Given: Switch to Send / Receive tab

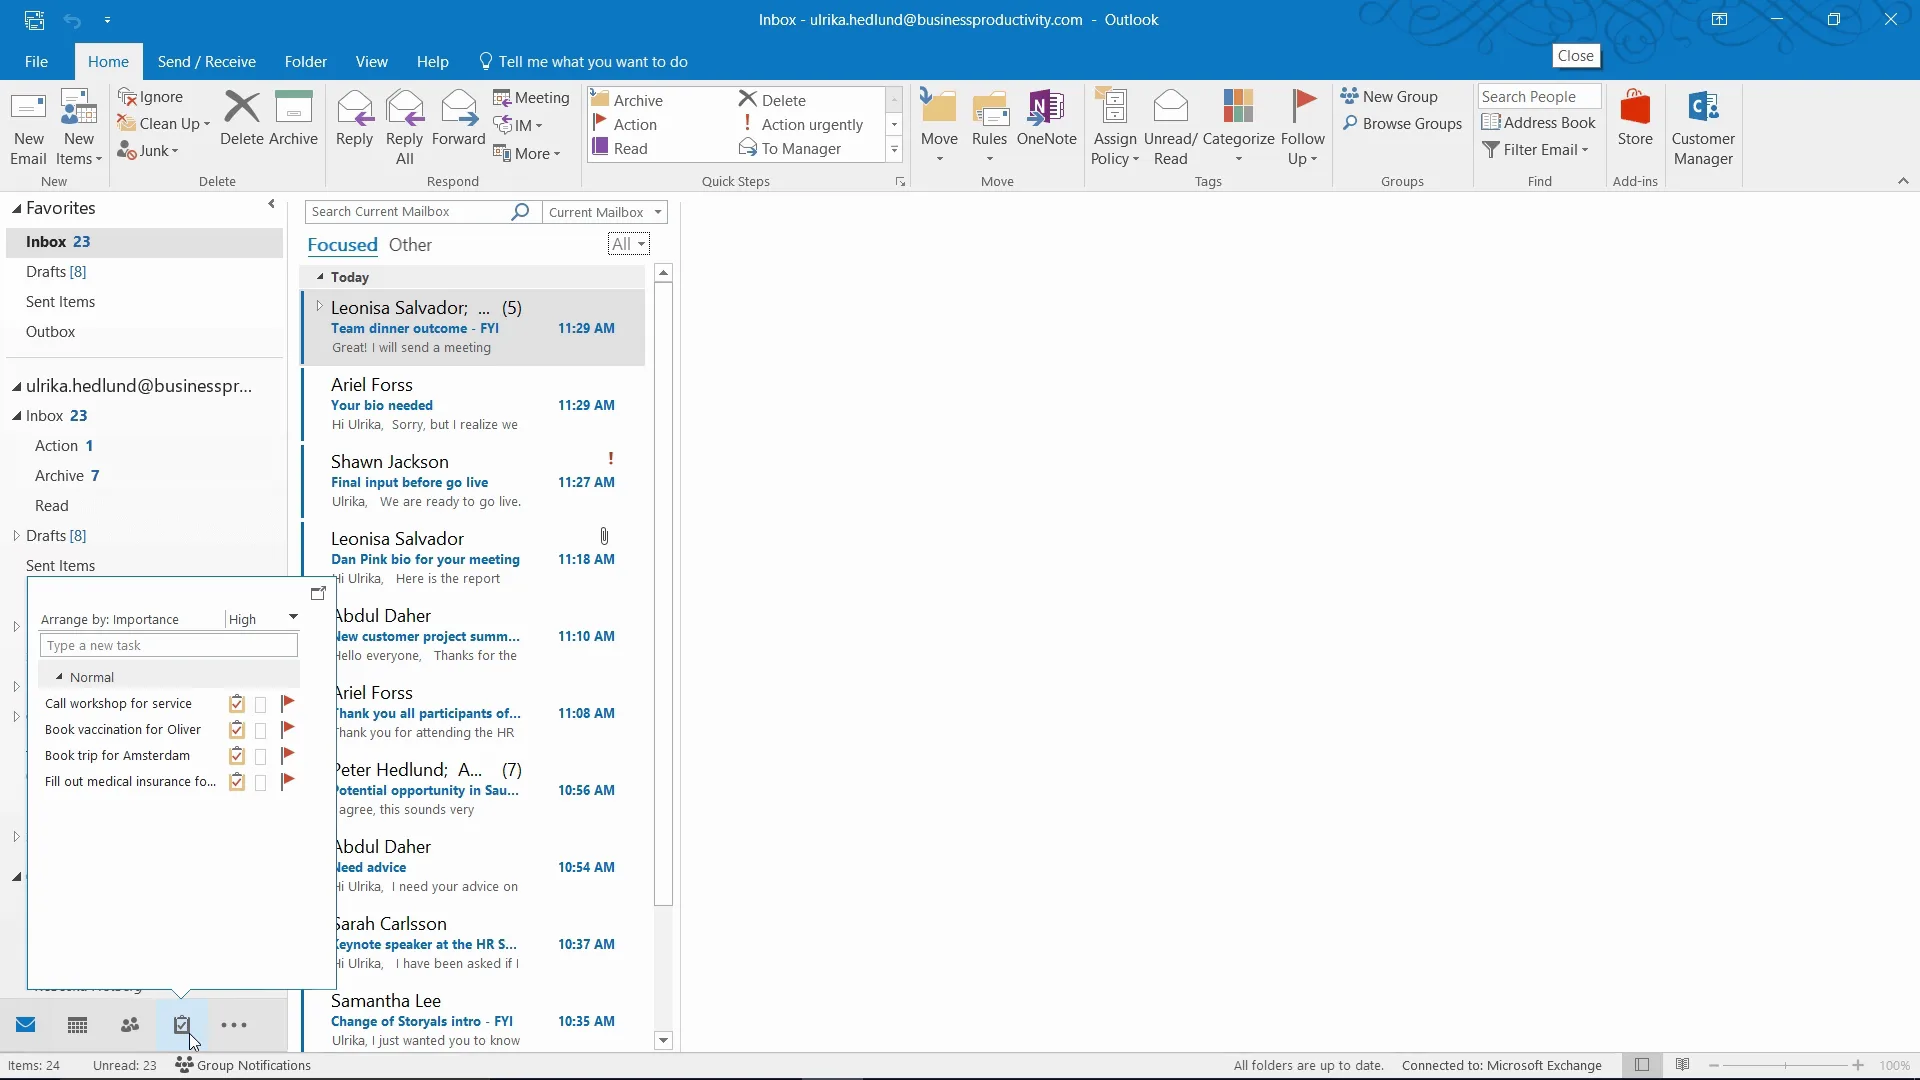Looking at the screenshot, I should [207, 62].
